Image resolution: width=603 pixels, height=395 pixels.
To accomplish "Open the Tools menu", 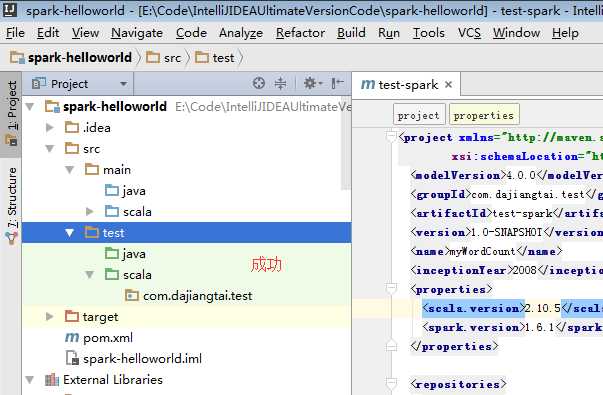I will pos(428,33).
